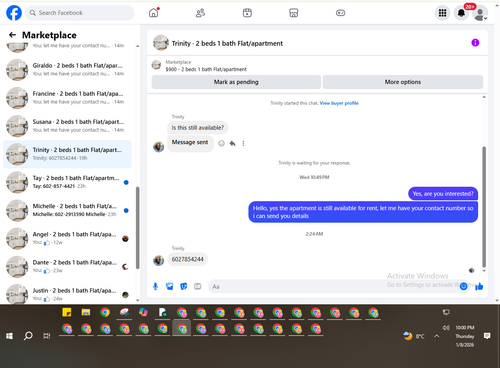Open Angel conversation in the list

[x=67, y=238]
